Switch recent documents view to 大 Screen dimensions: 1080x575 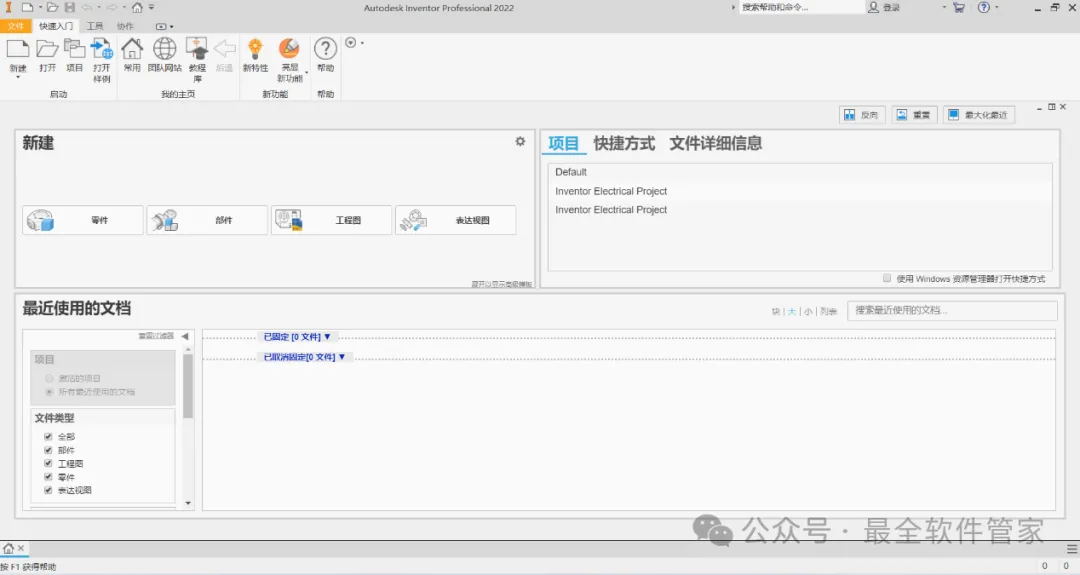click(x=791, y=311)
